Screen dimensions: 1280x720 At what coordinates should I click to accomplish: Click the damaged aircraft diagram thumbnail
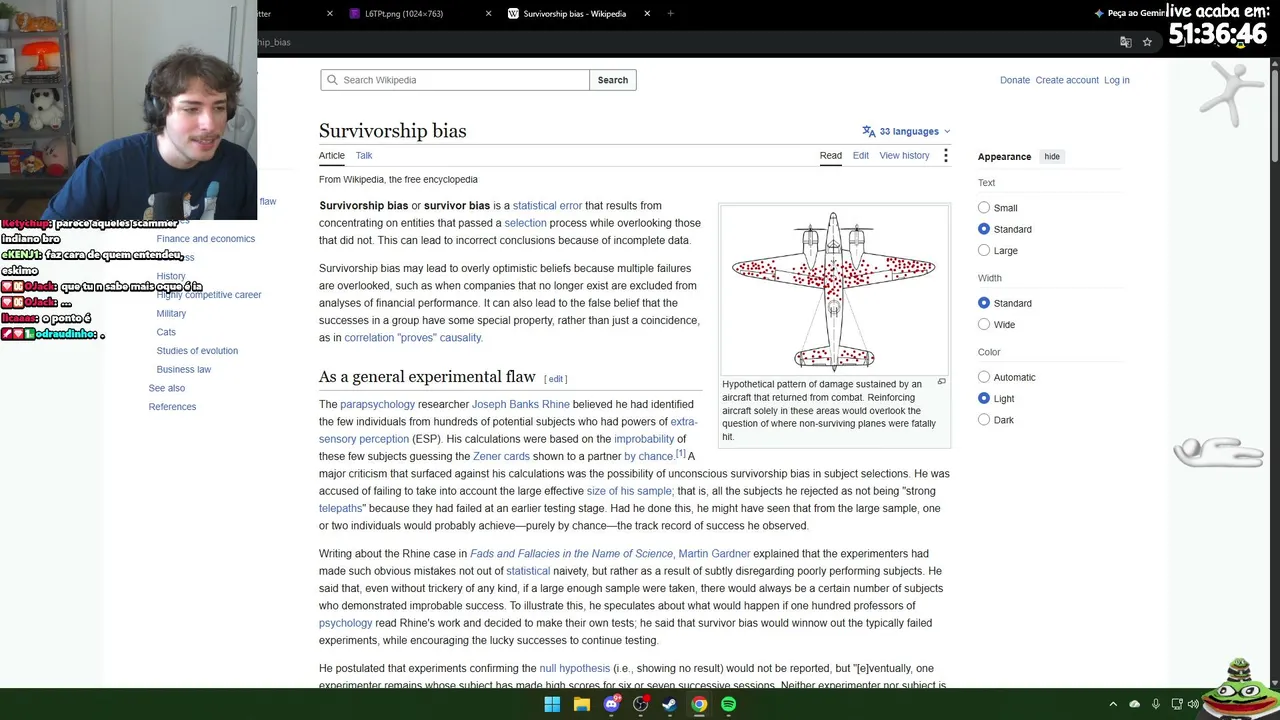coord(834,290)
